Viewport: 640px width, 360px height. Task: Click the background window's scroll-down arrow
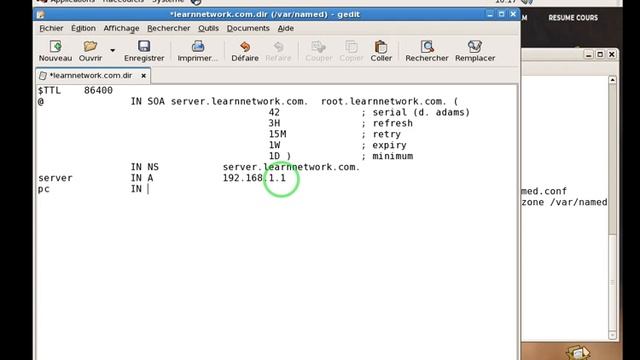click(612, 335)
